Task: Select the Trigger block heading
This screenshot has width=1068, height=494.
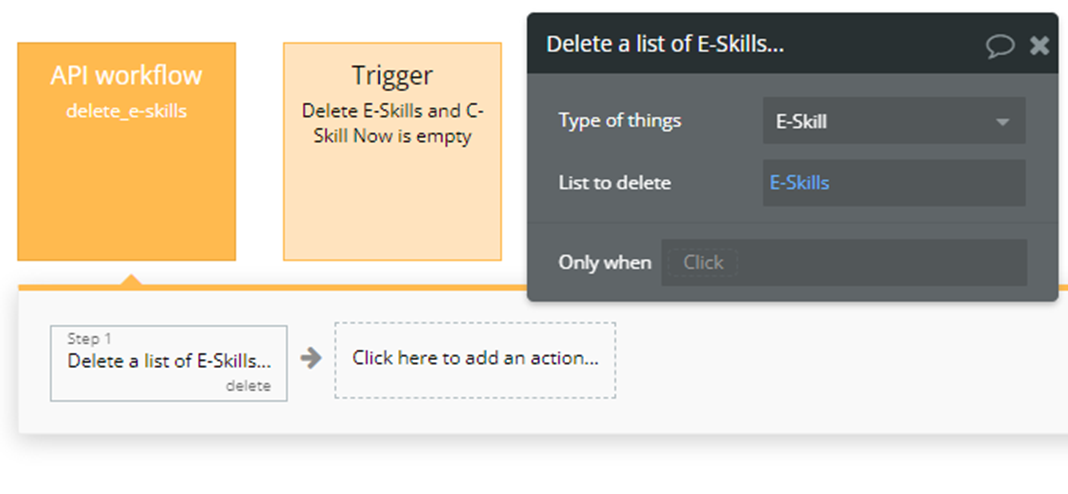Action: click(392, 75)
